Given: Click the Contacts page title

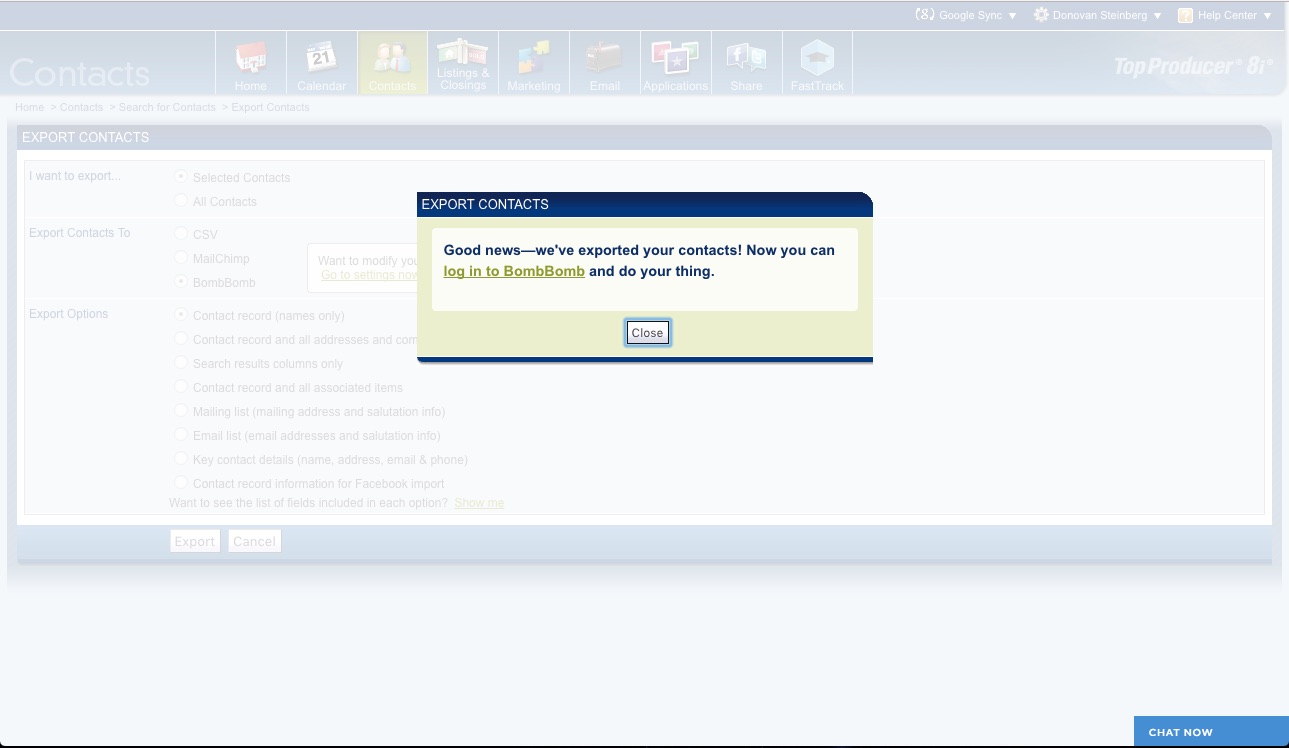Looking at the screenshot, I should tap(80, 73).
